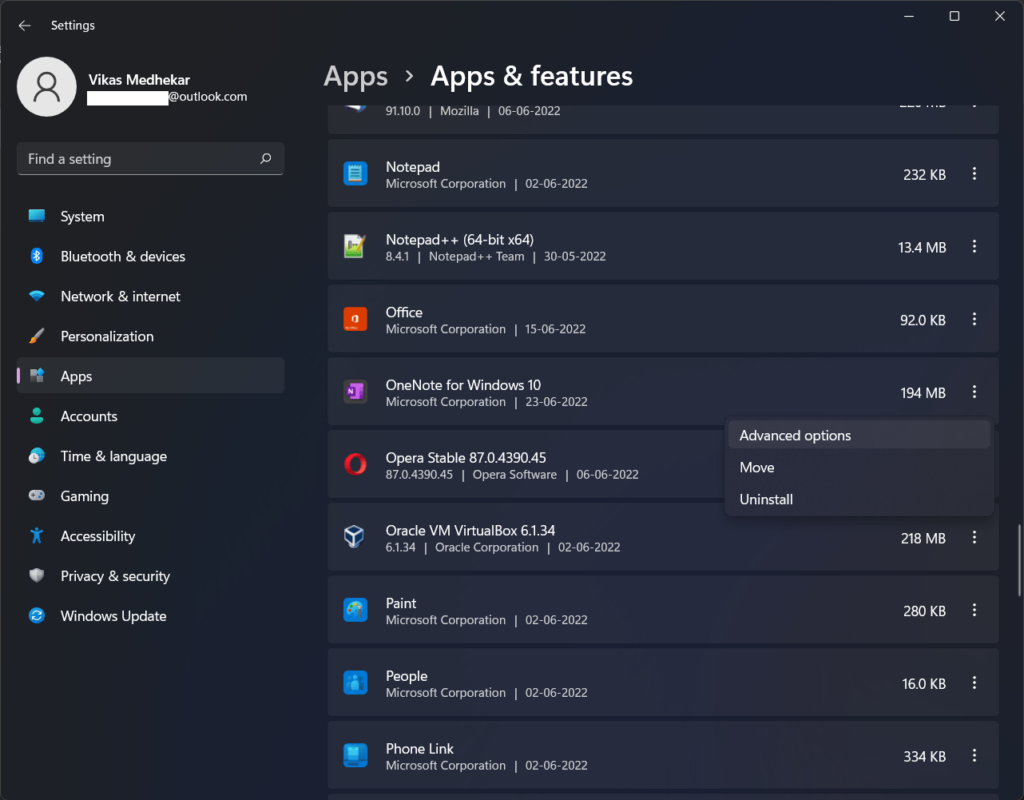Image resolution: width=1024 pixels, height=800 pixels.
Task: Open more options for Paint
Action: point(974,610)
